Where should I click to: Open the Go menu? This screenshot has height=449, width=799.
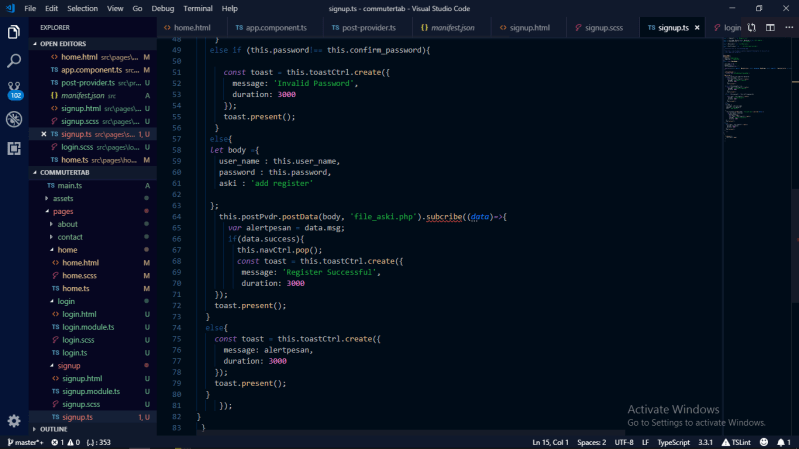[137, 8]
